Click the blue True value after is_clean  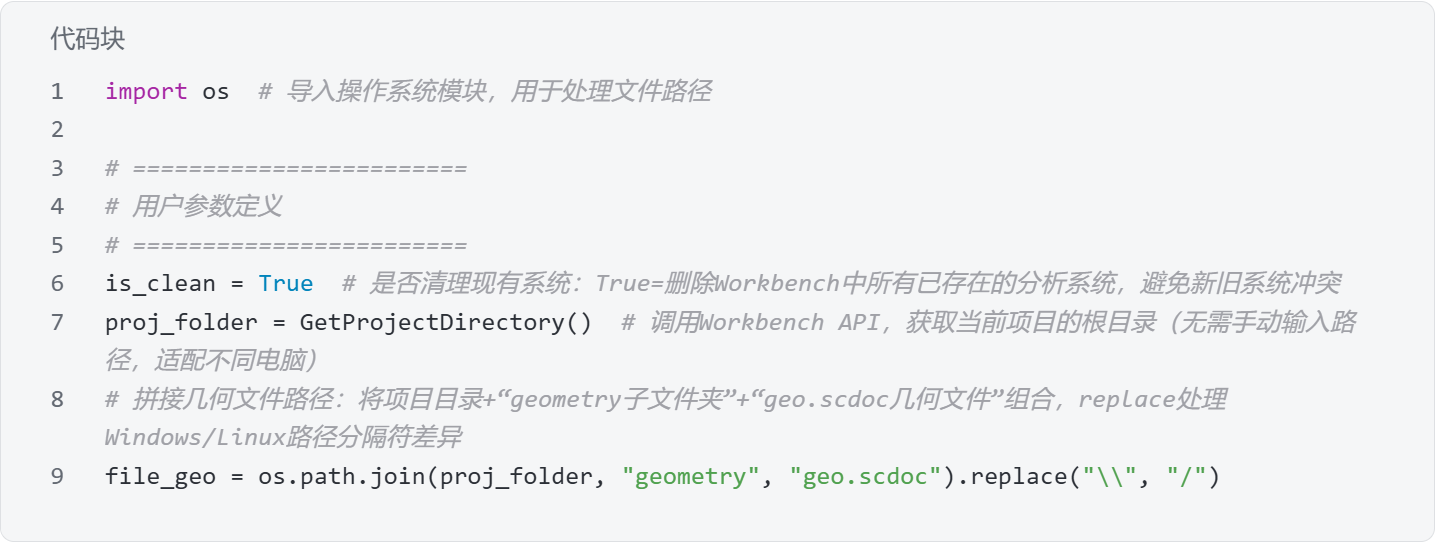[285, 284]
